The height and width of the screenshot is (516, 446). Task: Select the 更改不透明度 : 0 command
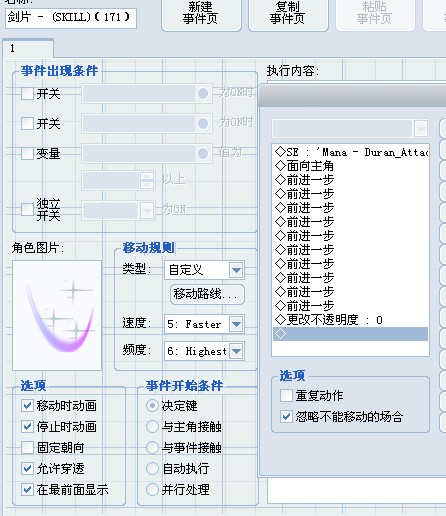pyautogui.click(x=350, y=320)
